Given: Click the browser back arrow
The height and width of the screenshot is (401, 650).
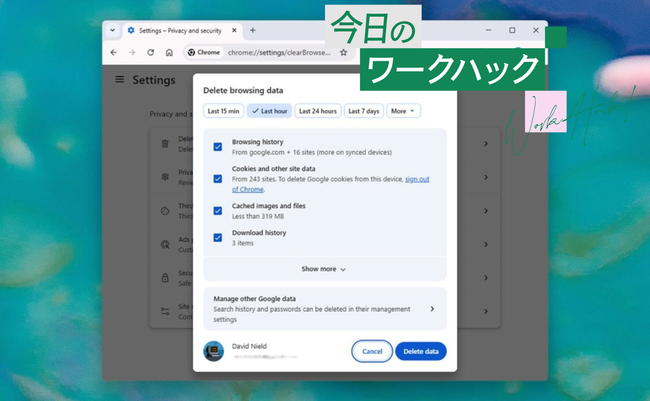Looking at the screenshot, I should [113, 52].
